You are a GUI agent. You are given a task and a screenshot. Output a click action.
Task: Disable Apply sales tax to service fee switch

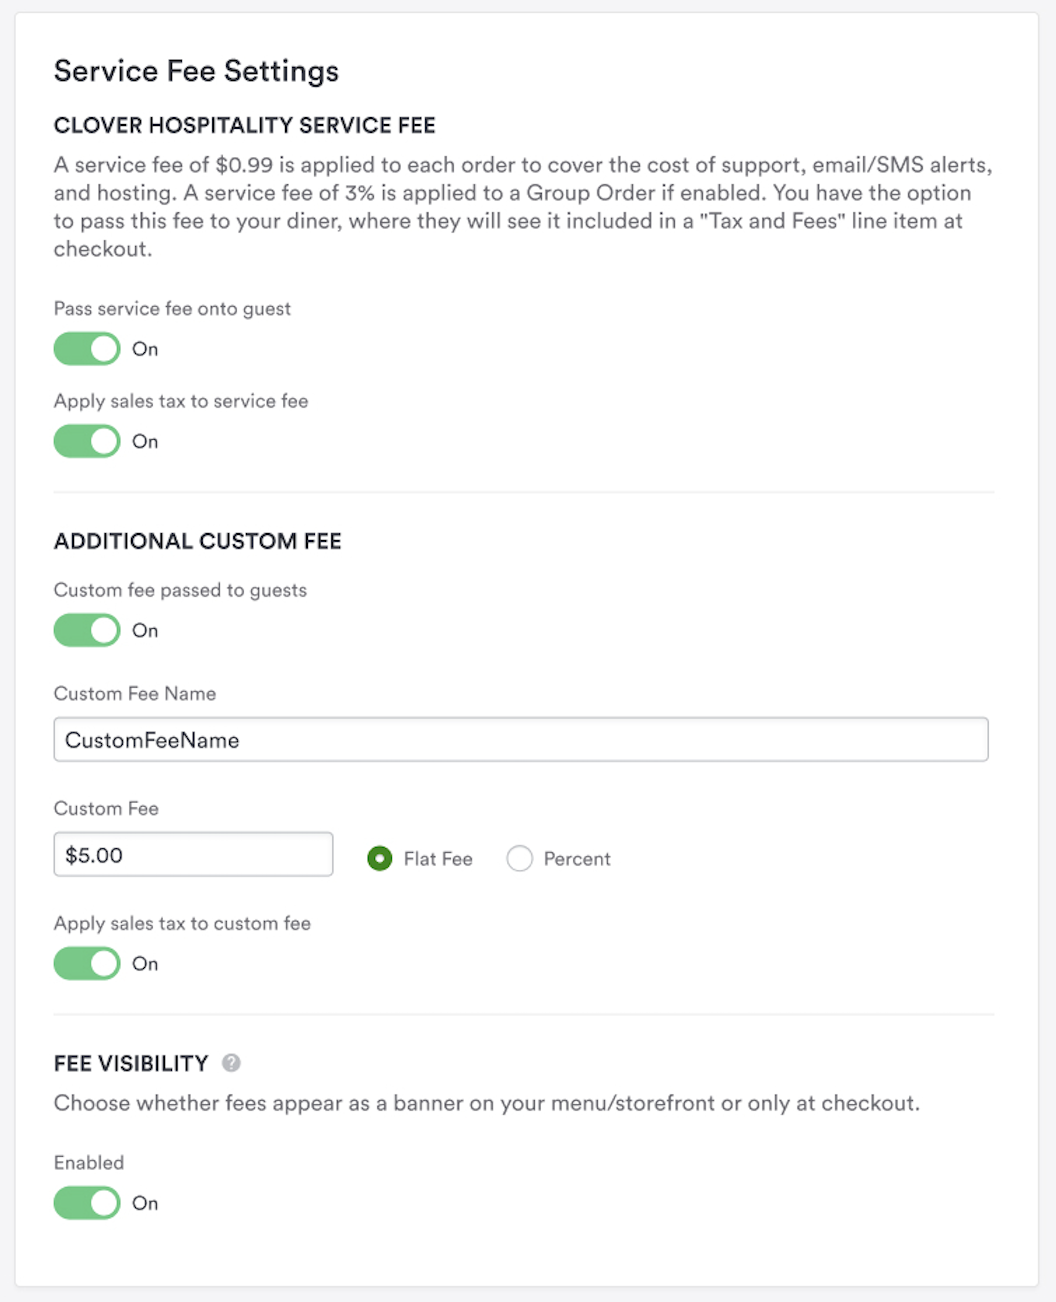pyautogui.click(x=87, y=441)
